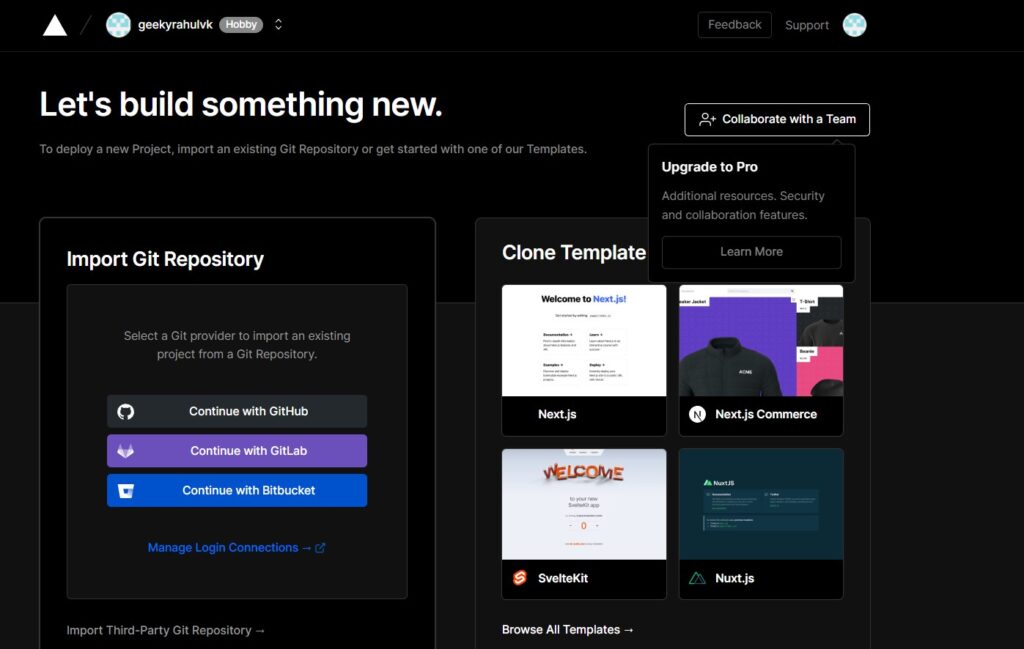Click the Next.js Commerce N logo

[697, 414]
